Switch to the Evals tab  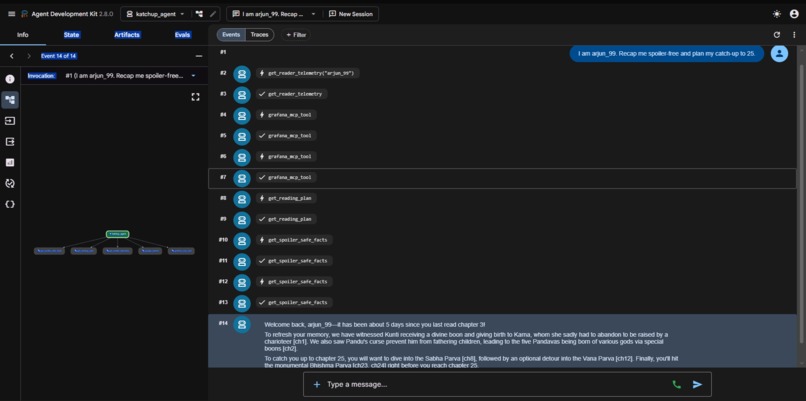point(182,35)
